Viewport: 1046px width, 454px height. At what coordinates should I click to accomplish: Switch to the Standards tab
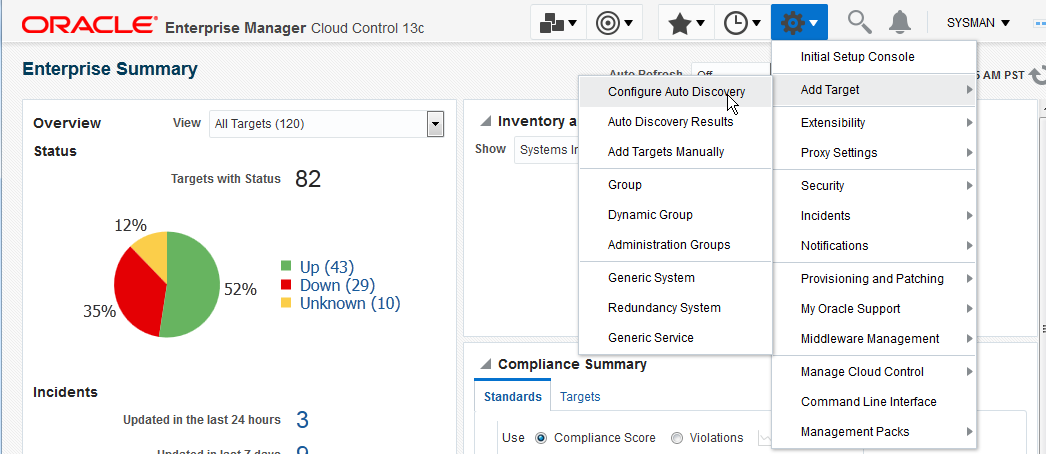[x=512, y=397]
